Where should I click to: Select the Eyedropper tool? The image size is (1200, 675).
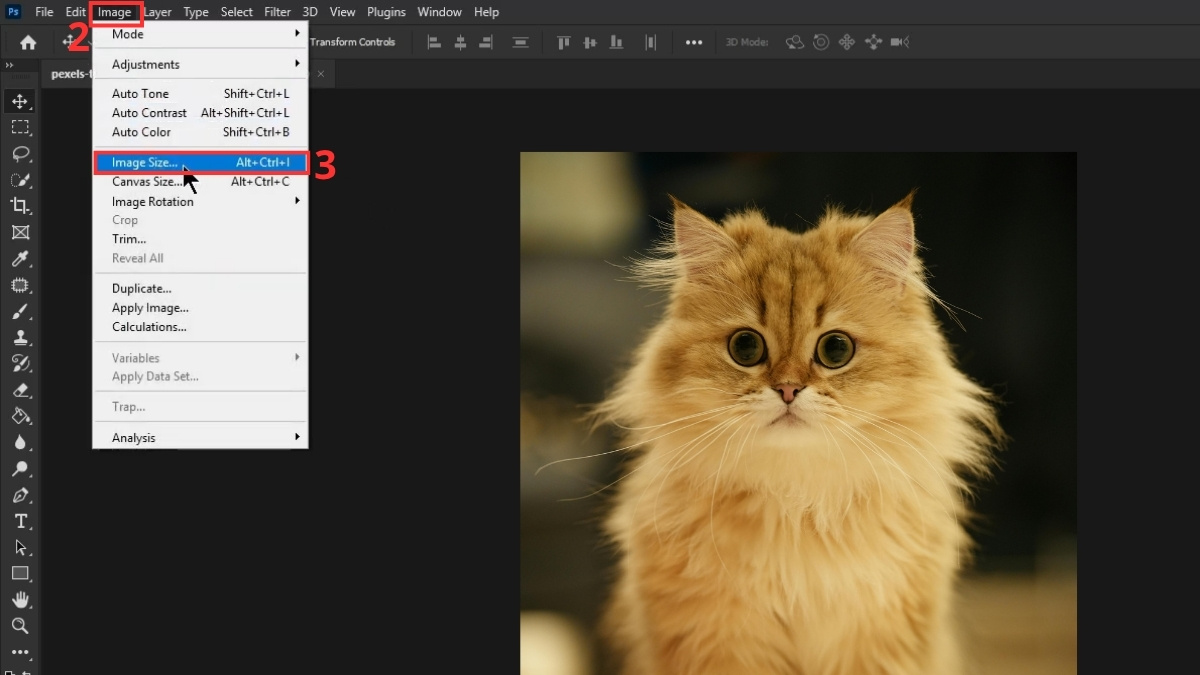(20, 259)
